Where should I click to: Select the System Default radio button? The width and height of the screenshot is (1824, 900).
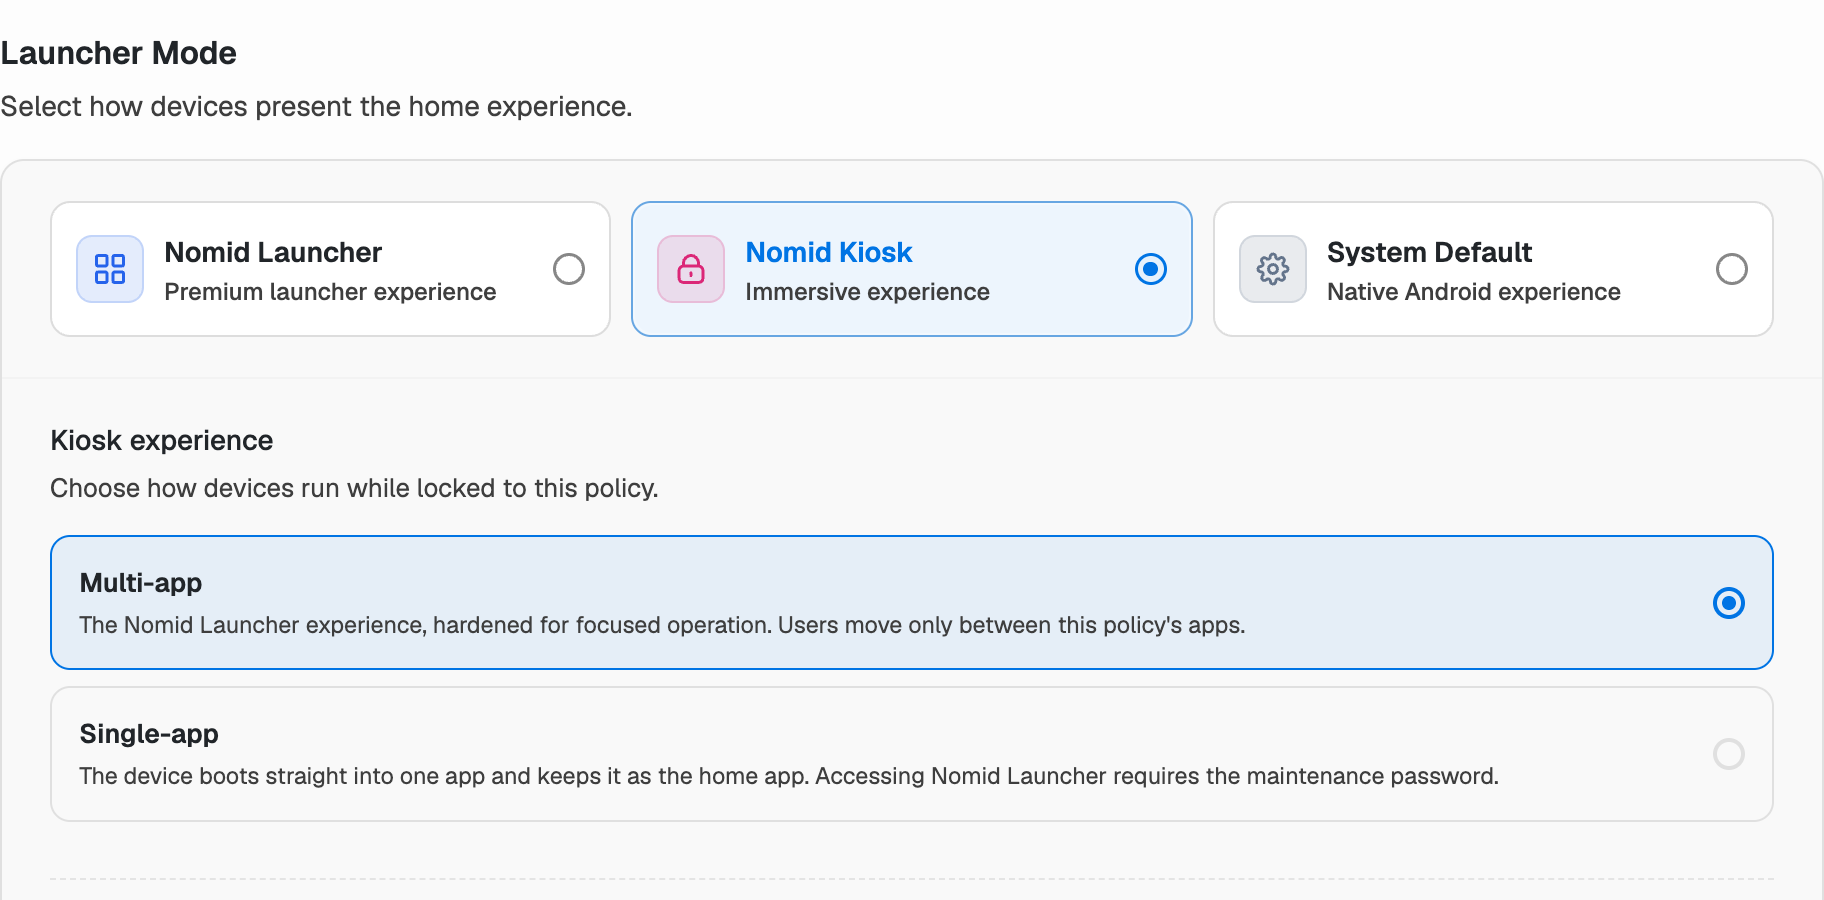(1732, 269)
